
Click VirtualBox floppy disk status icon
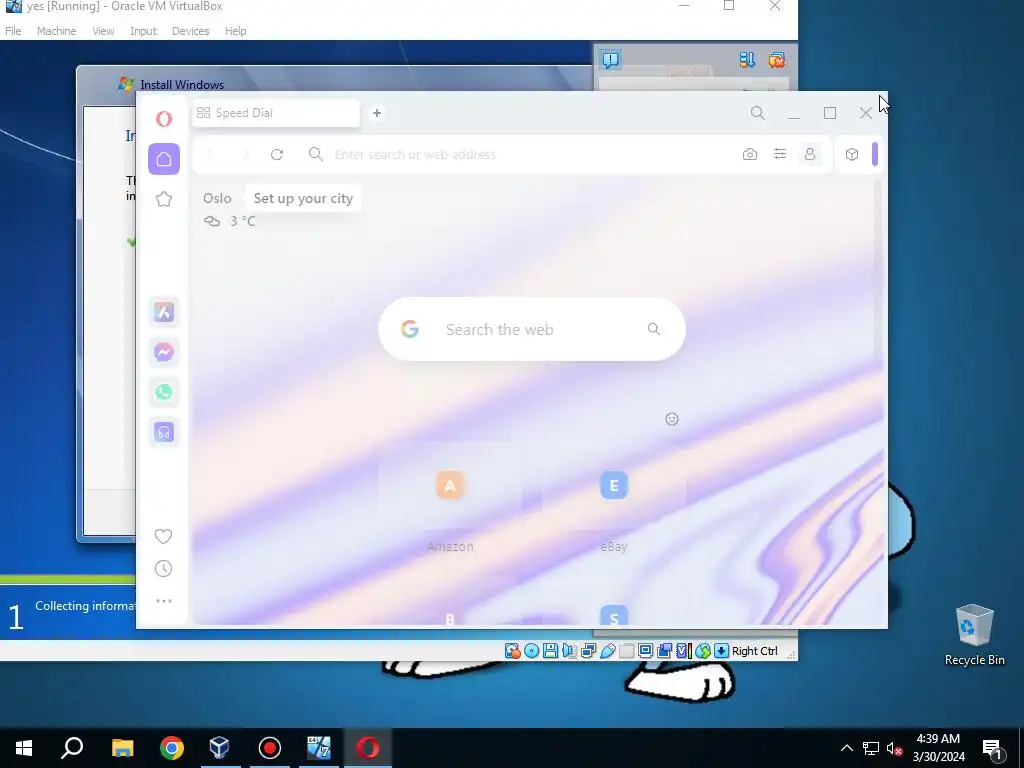pos(551,651)
